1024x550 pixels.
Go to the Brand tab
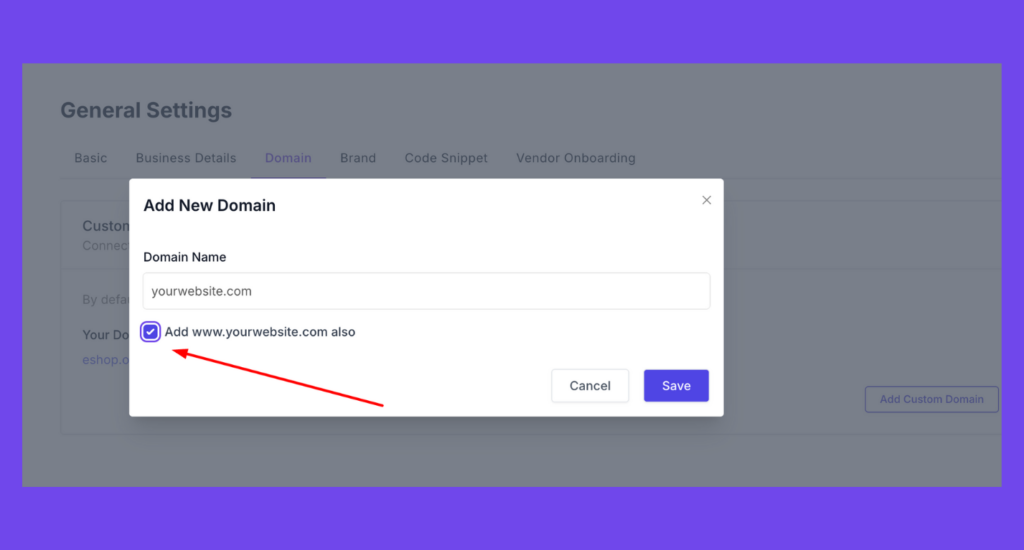point(358,158)
